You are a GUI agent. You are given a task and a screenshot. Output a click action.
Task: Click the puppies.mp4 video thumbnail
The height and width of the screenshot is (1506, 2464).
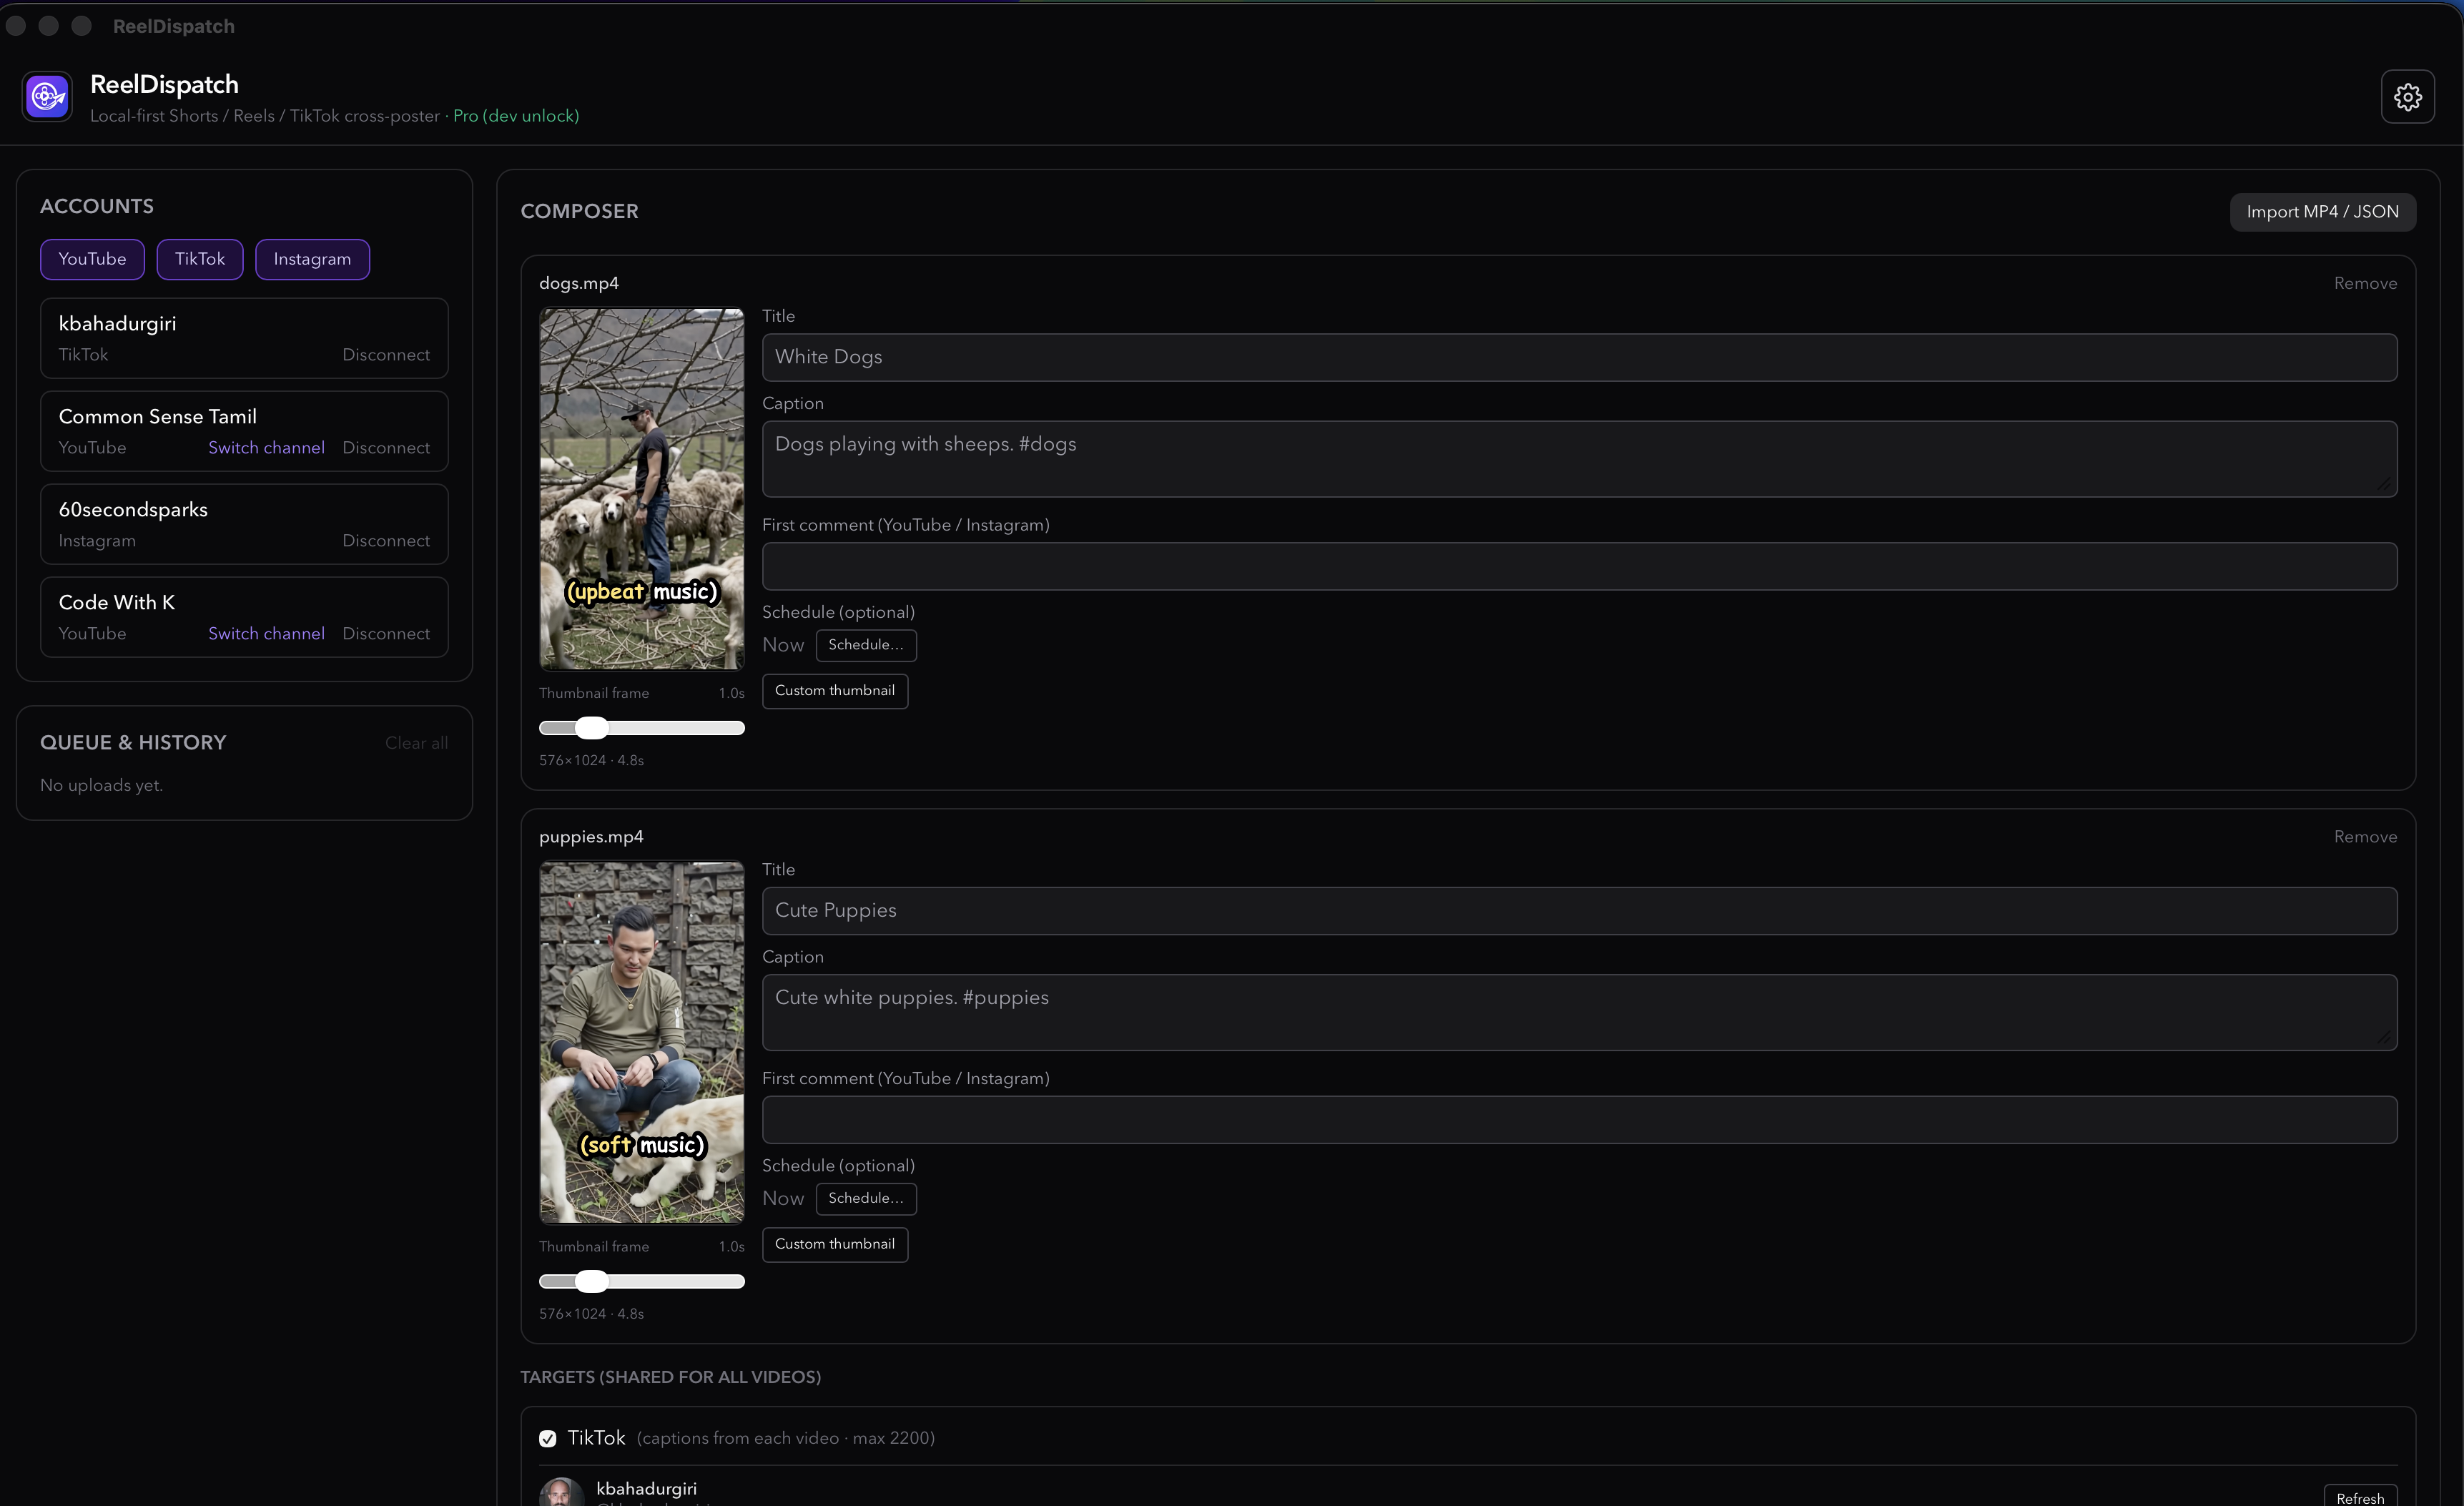642,1043
